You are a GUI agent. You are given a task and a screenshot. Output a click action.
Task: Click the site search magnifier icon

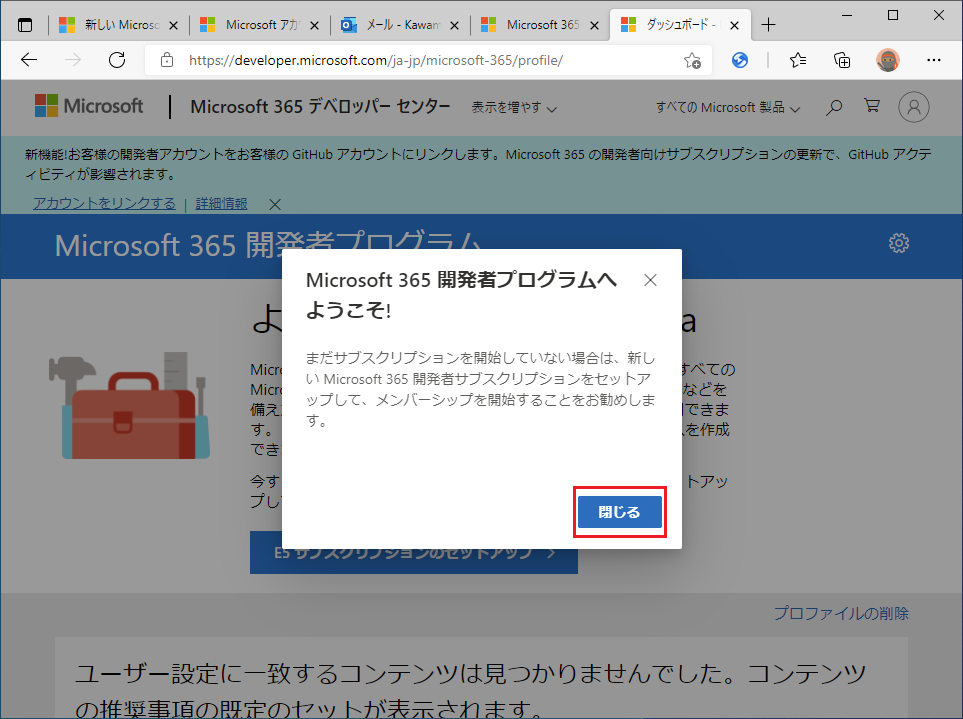(x=833, y=107)
